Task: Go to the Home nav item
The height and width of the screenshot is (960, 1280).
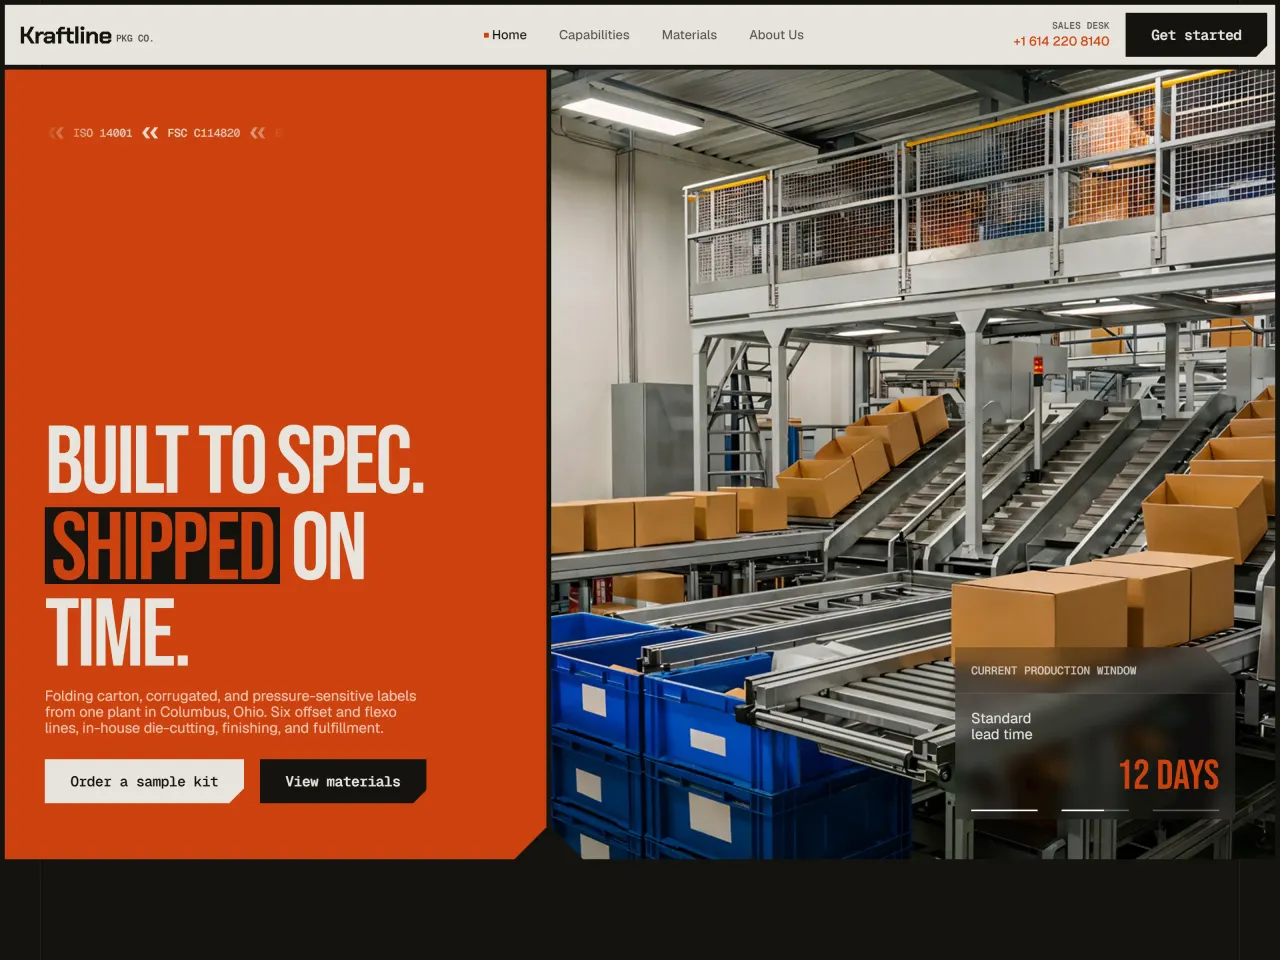Action: (x=505, y=35)
